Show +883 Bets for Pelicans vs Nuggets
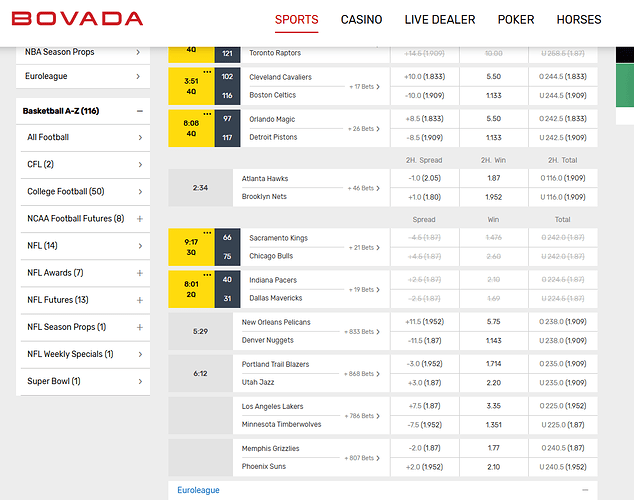Image resolution: width=634 pixels, height=500 pixels. (359, 331)
